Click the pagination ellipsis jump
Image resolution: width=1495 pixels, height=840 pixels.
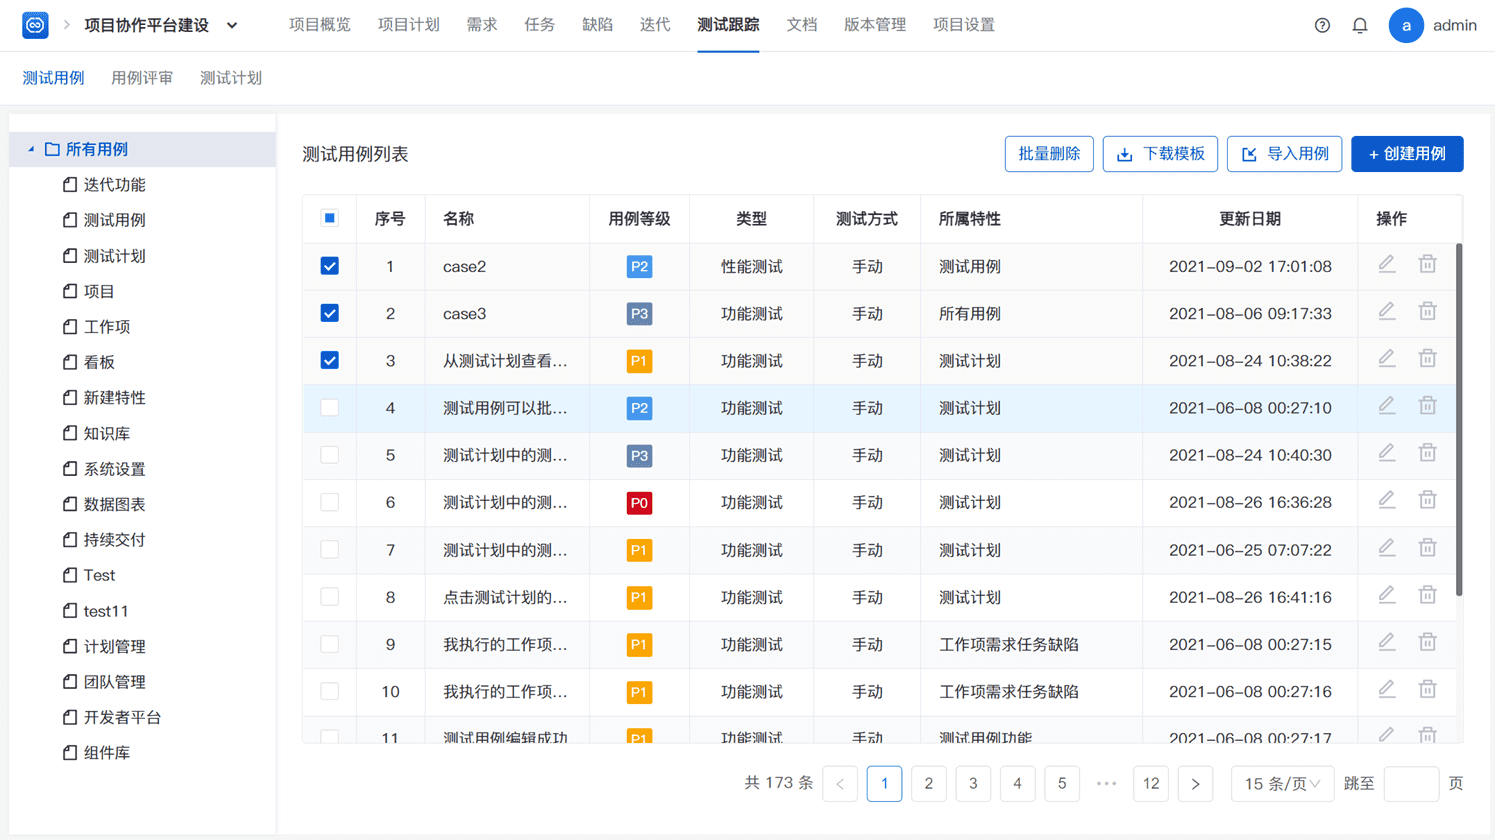(x=1106, y=784)
